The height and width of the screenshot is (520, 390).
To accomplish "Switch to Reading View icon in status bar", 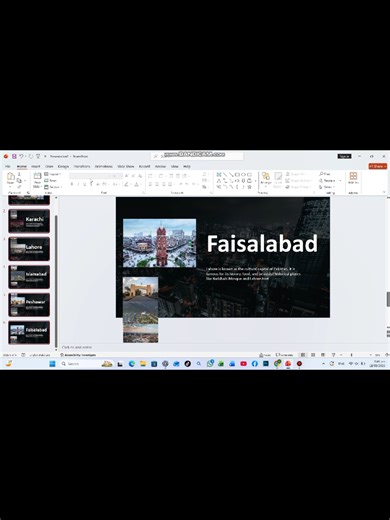I will [323, 355].
